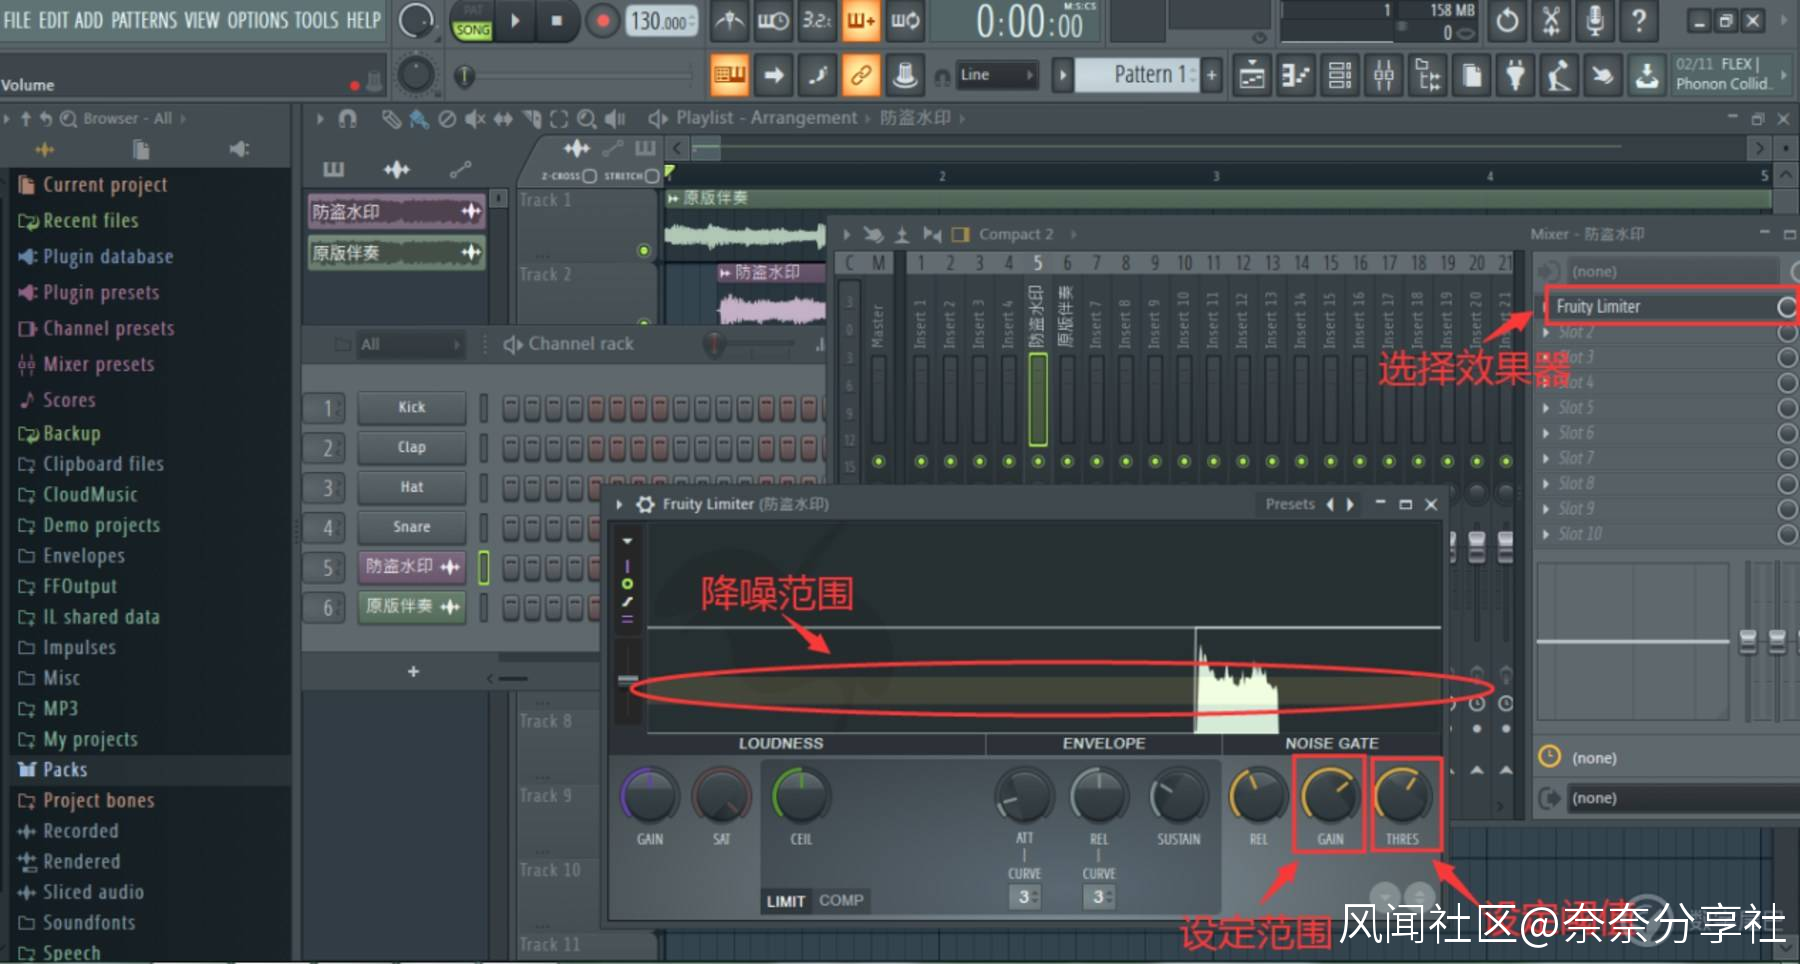Add a channel with the plus button

[413, 672]
